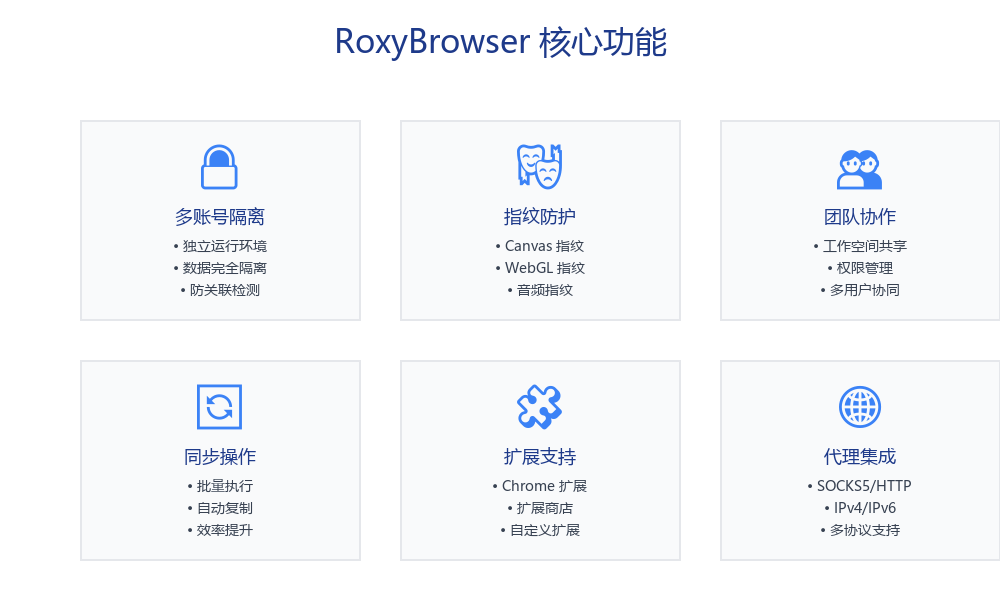Click the Canvas 指纹 bullet
Image resolution: width=1000 pixels, height=600 pixels.
pyautogui.click(x=540, y=246)
